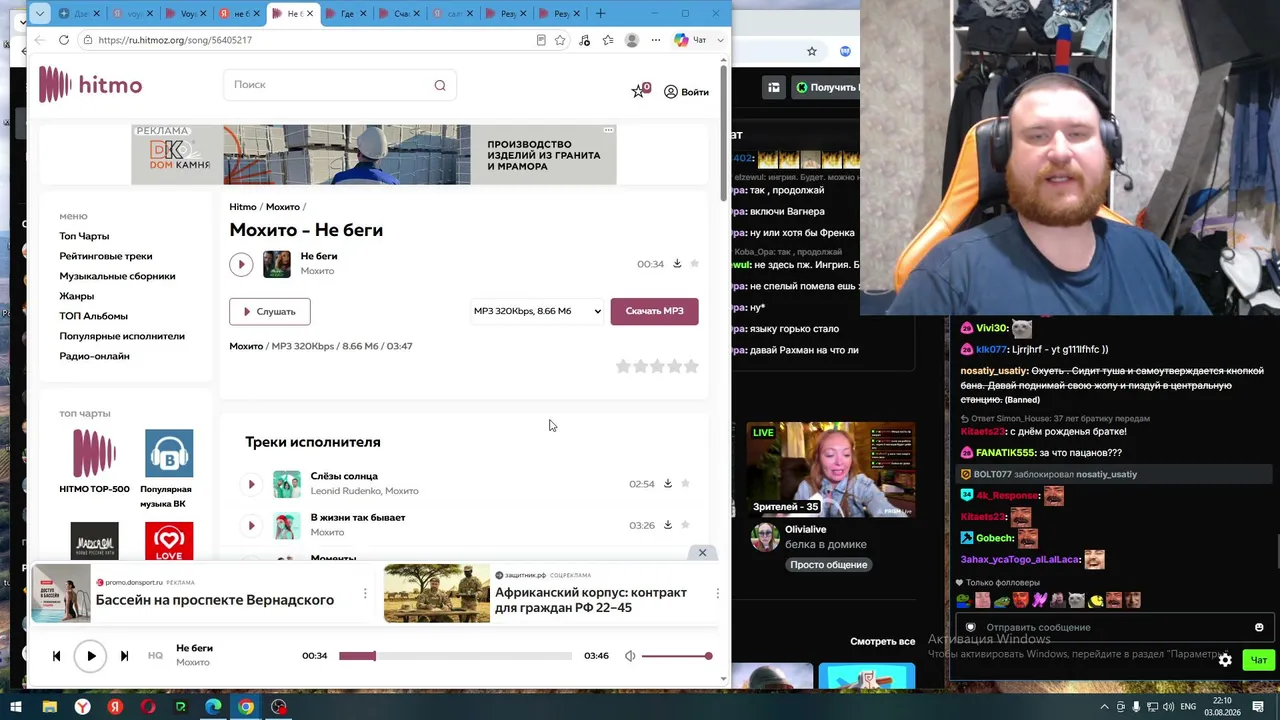
Task: Skip to previous track in player
Action: click(56, 656)
